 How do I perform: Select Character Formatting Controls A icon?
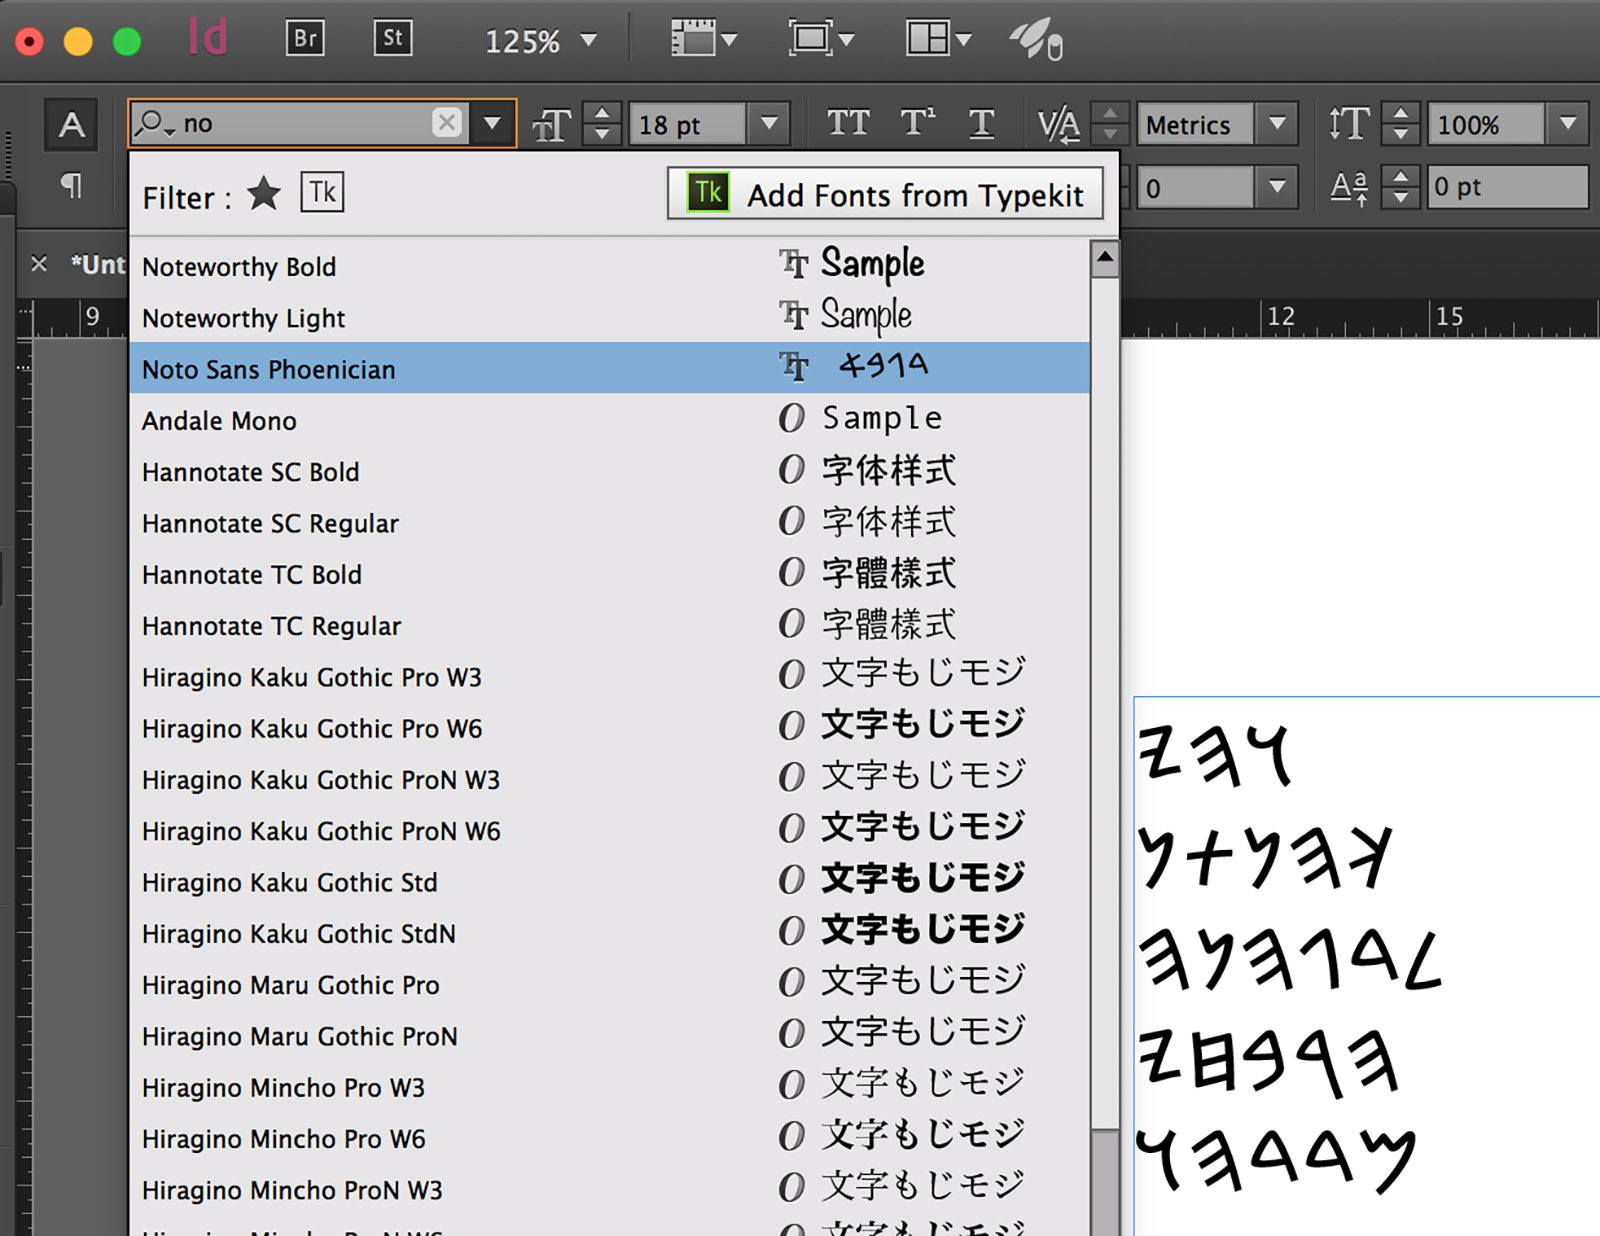point(71,125)
